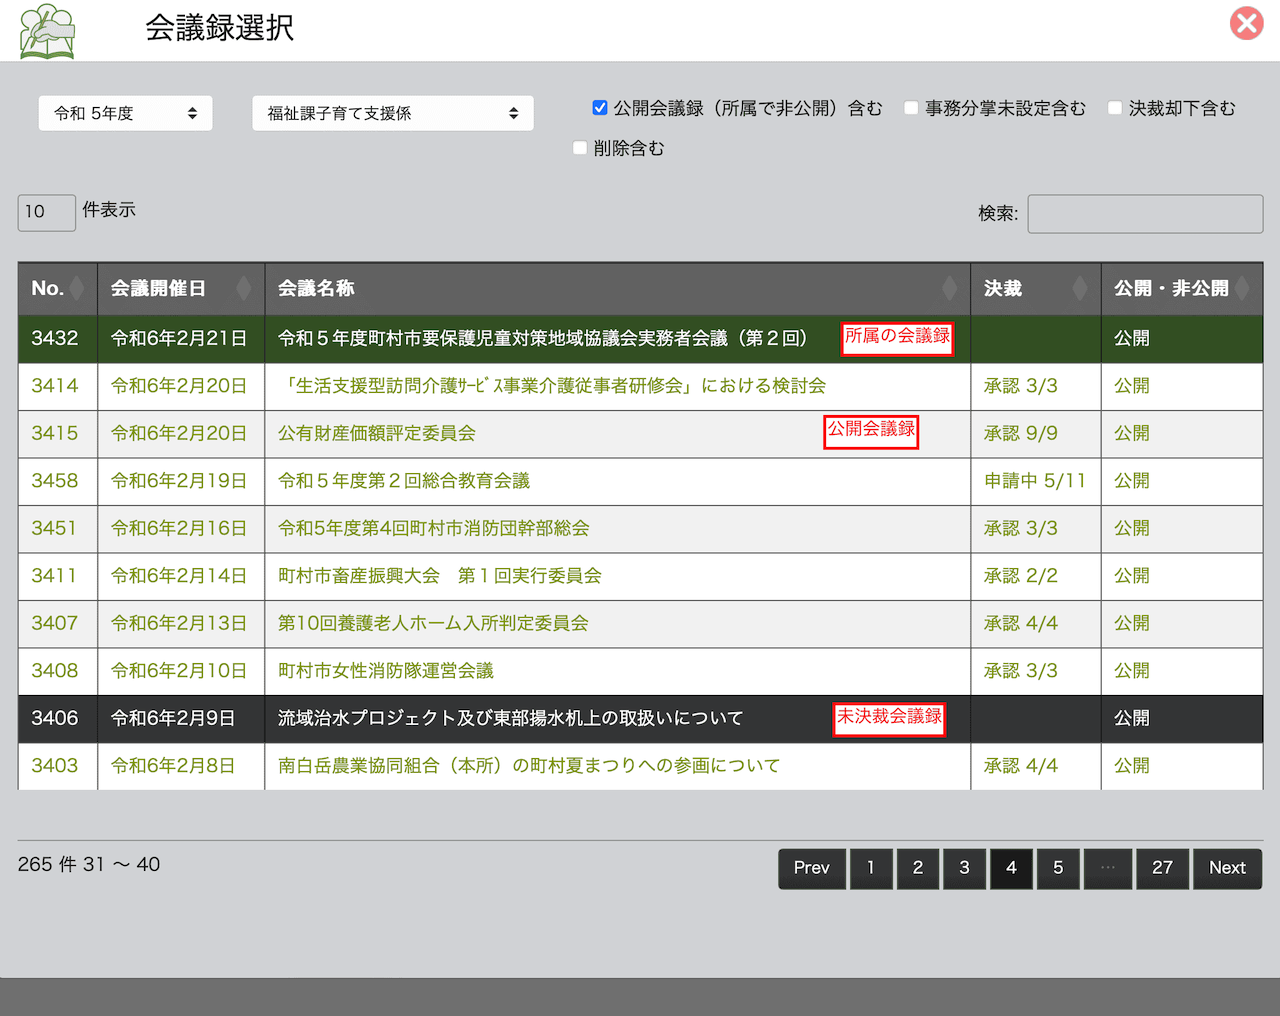The image size is (1280, 1016).
Task: Open the 令和 5年度 year dropdown
Action: click(125, 113)
